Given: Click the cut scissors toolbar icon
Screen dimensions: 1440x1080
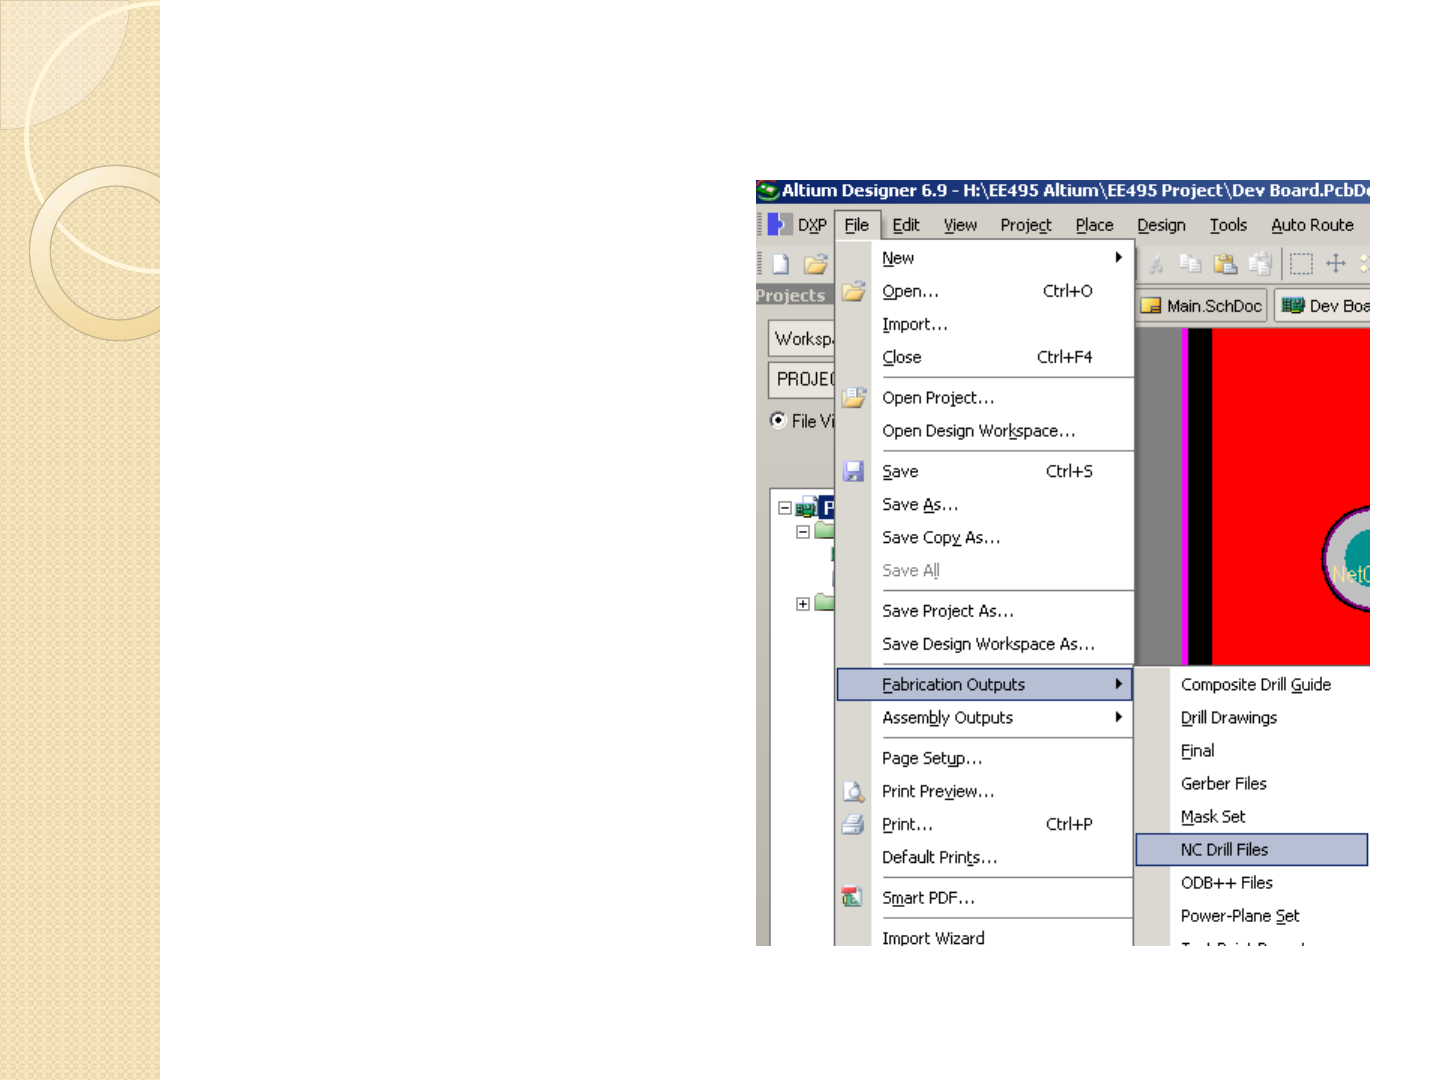Looking at the screenshot, I should click(x=1156, y=264).
